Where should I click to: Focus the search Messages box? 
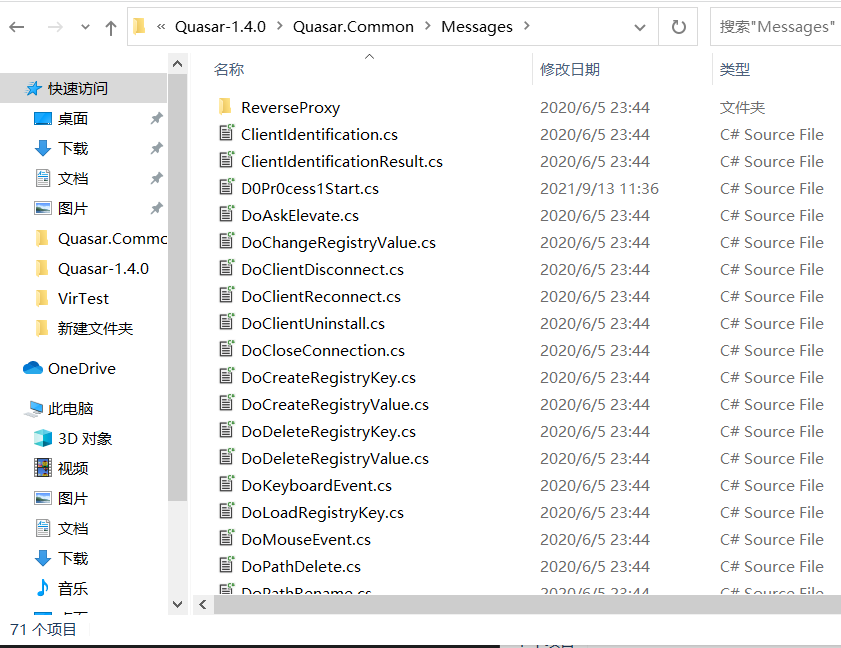click(x=776, y=27)
